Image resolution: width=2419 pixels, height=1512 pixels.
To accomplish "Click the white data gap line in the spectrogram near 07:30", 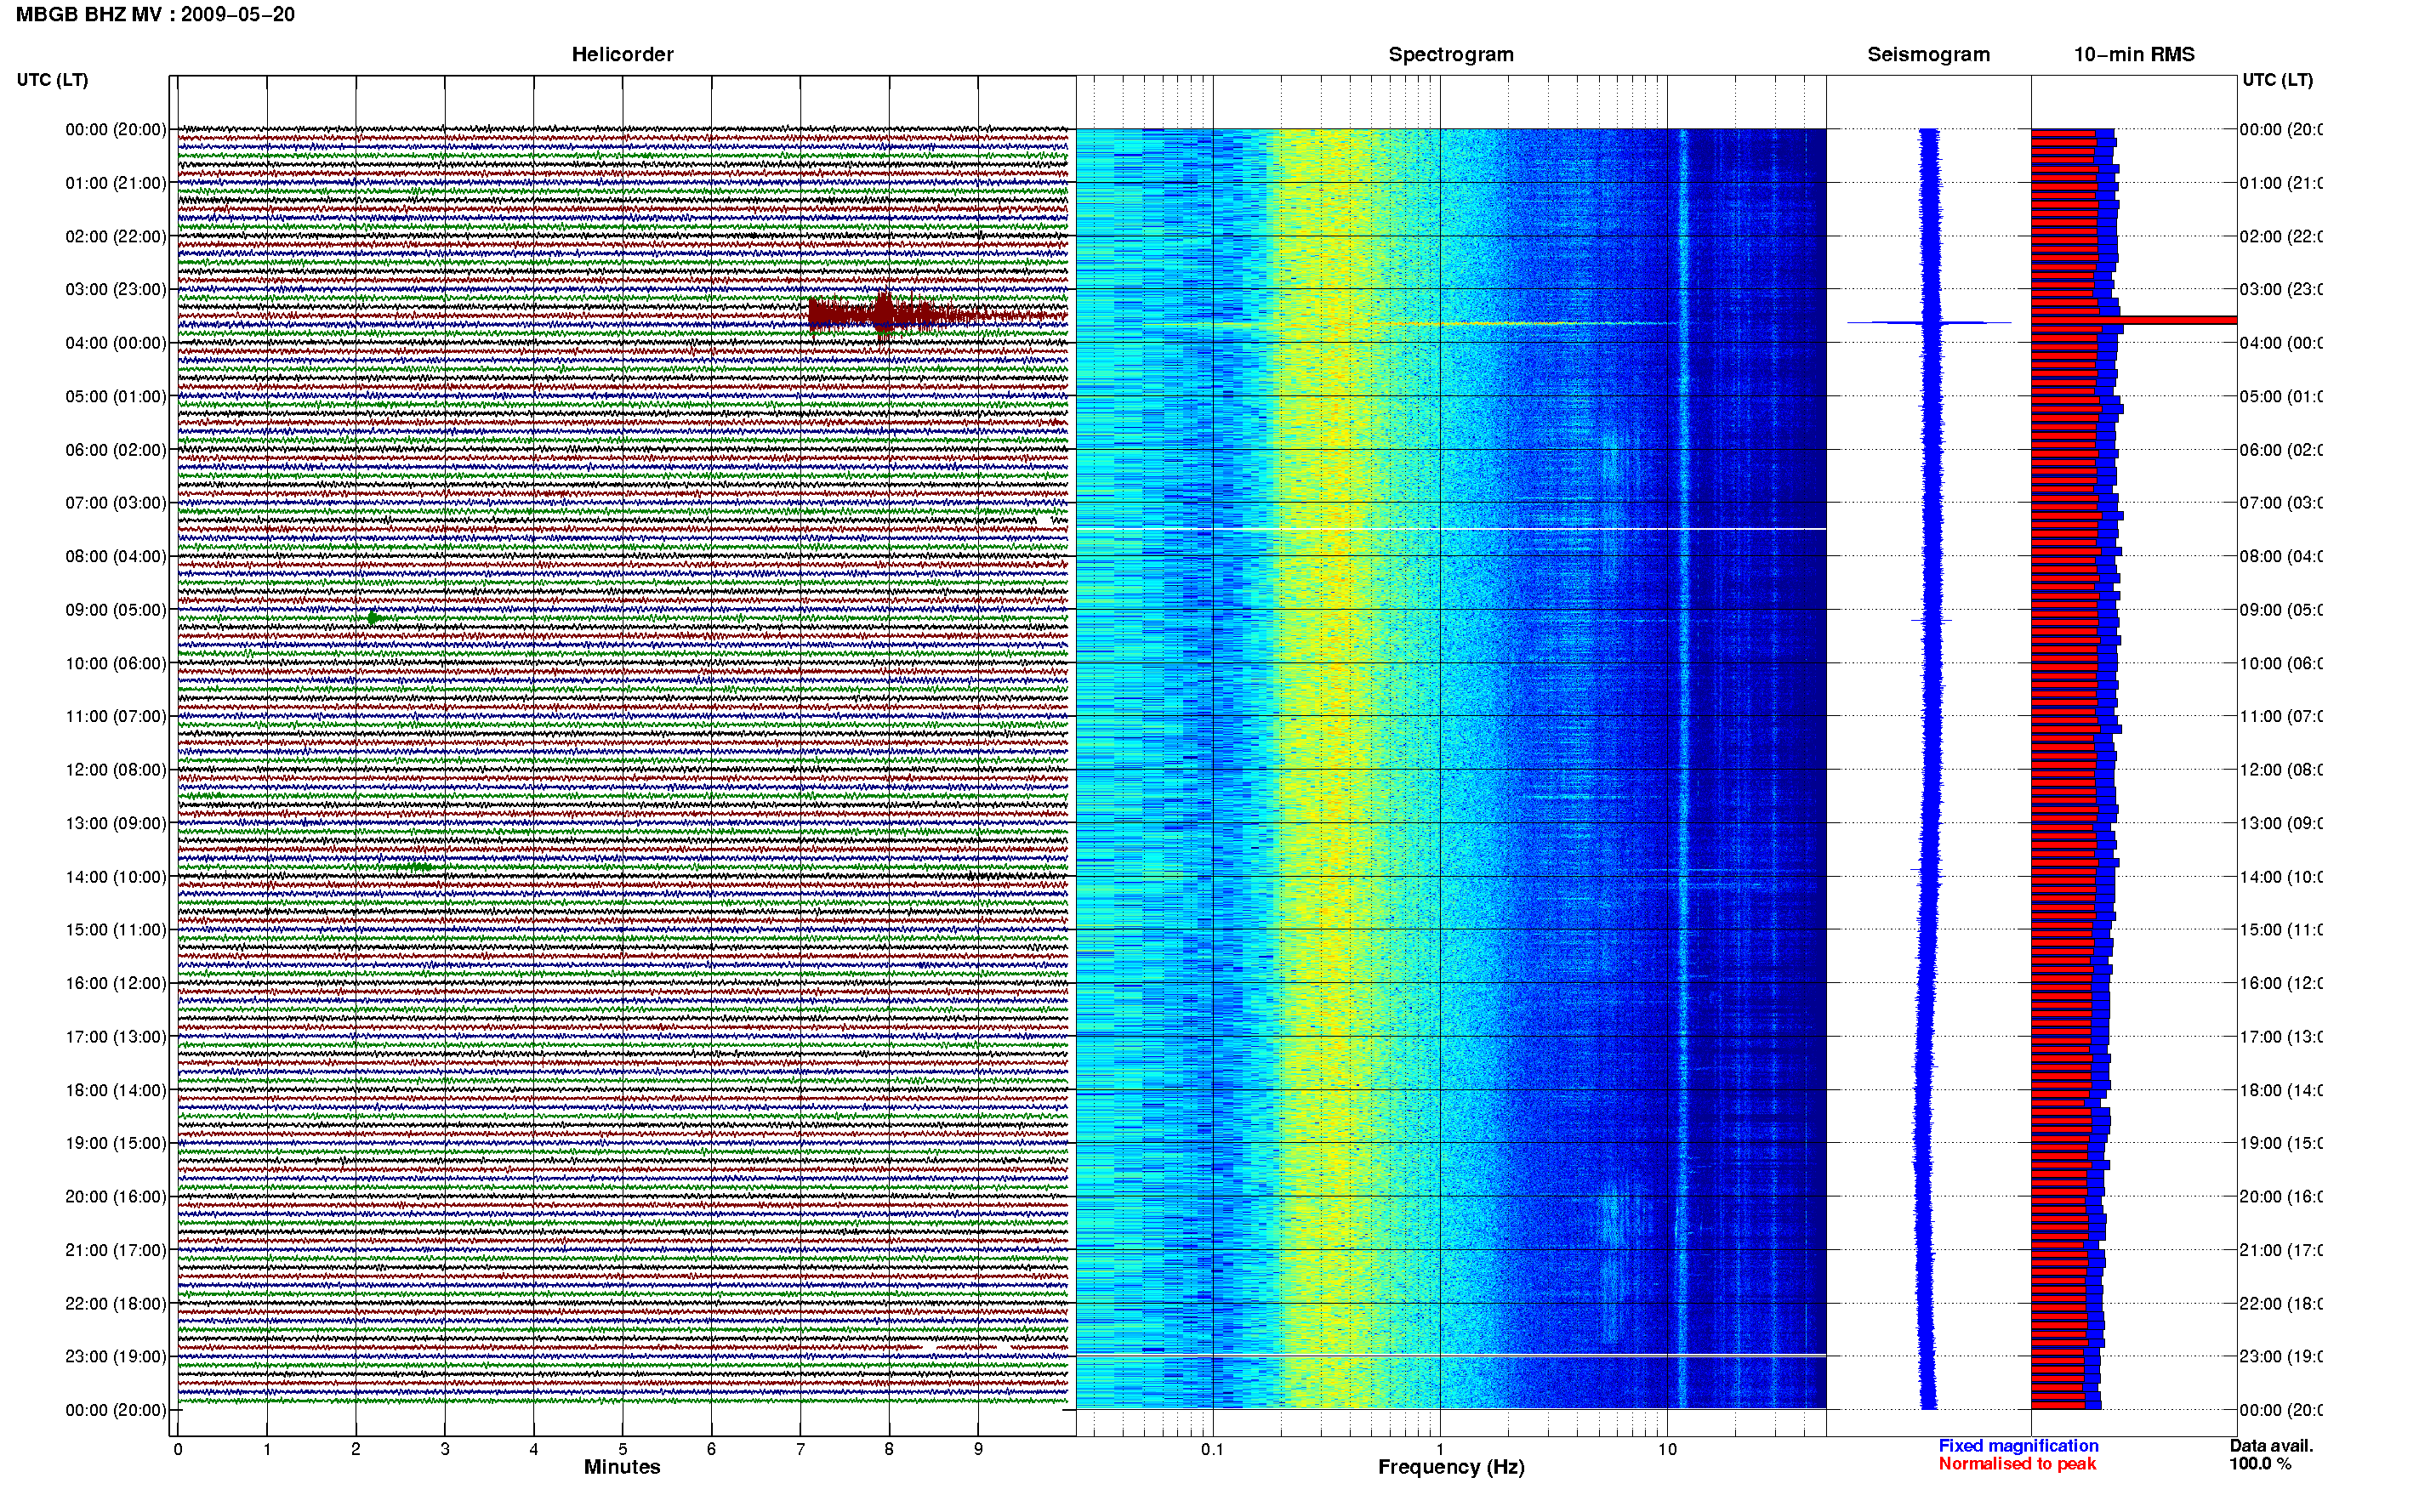I will pos(1451,529).
